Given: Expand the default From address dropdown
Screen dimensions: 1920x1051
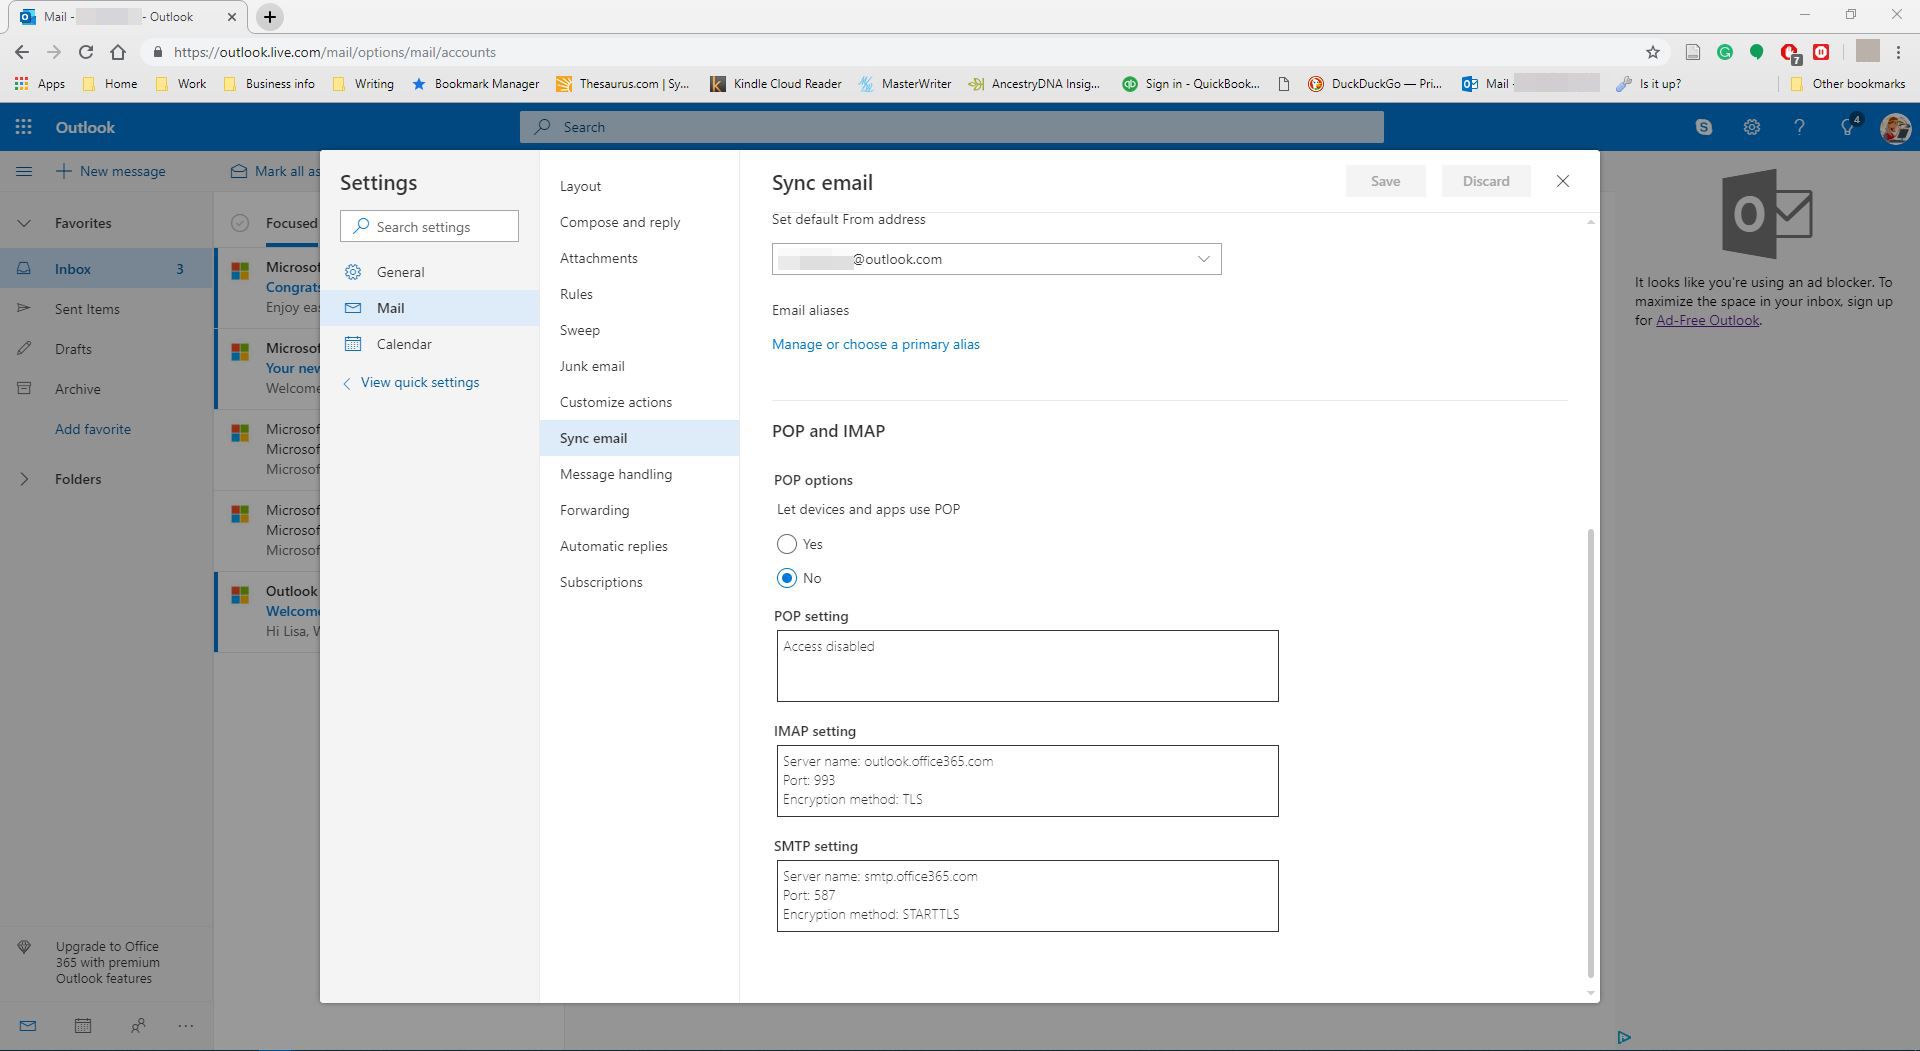Looking at the screenshot, I should 996,259.
